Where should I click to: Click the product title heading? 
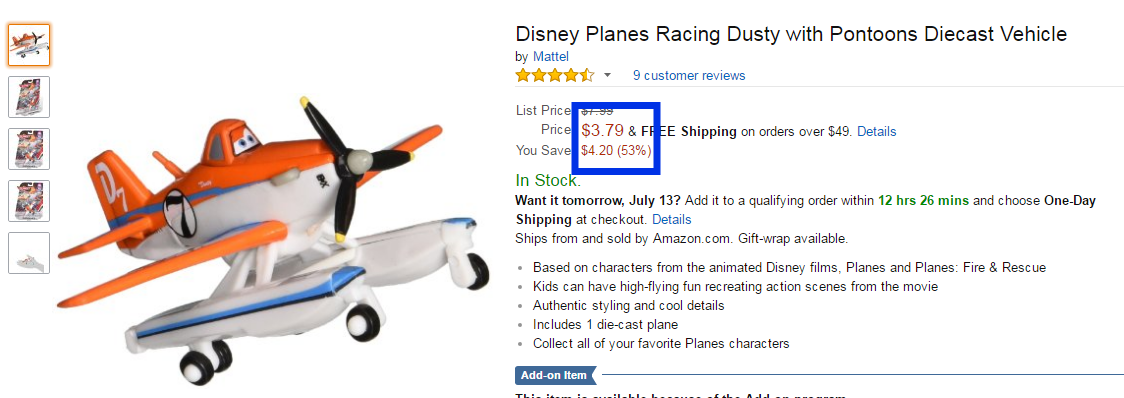coord(791,34)
